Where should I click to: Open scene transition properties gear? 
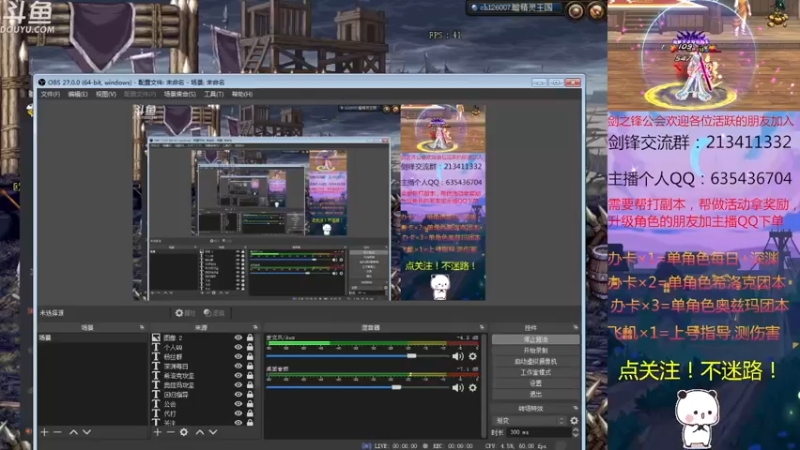(574, 420)
